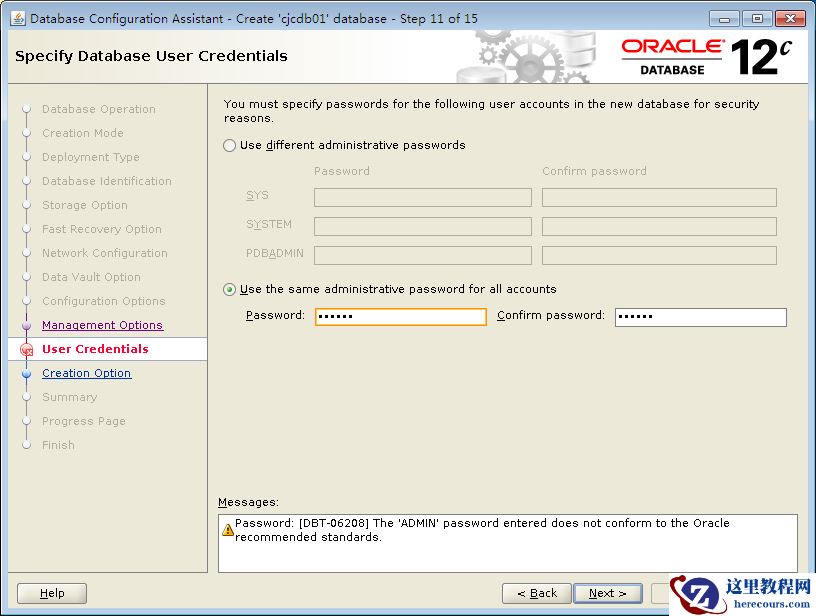This screenshot has width=816, height=616.
Task: Click the PDBADMIN password field
Action: point(423,255)
